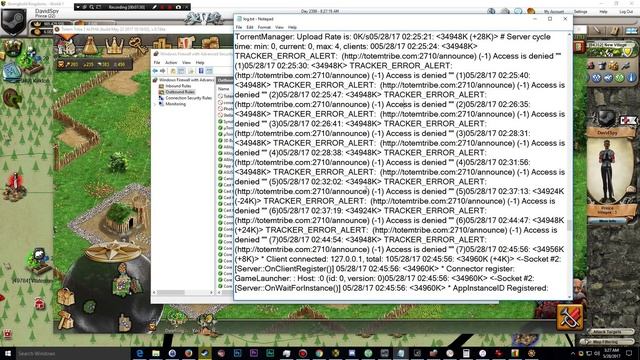The image size is (640, 360).
Task: Open the File menu in Windows Firewall window
Action: (157, 62)
